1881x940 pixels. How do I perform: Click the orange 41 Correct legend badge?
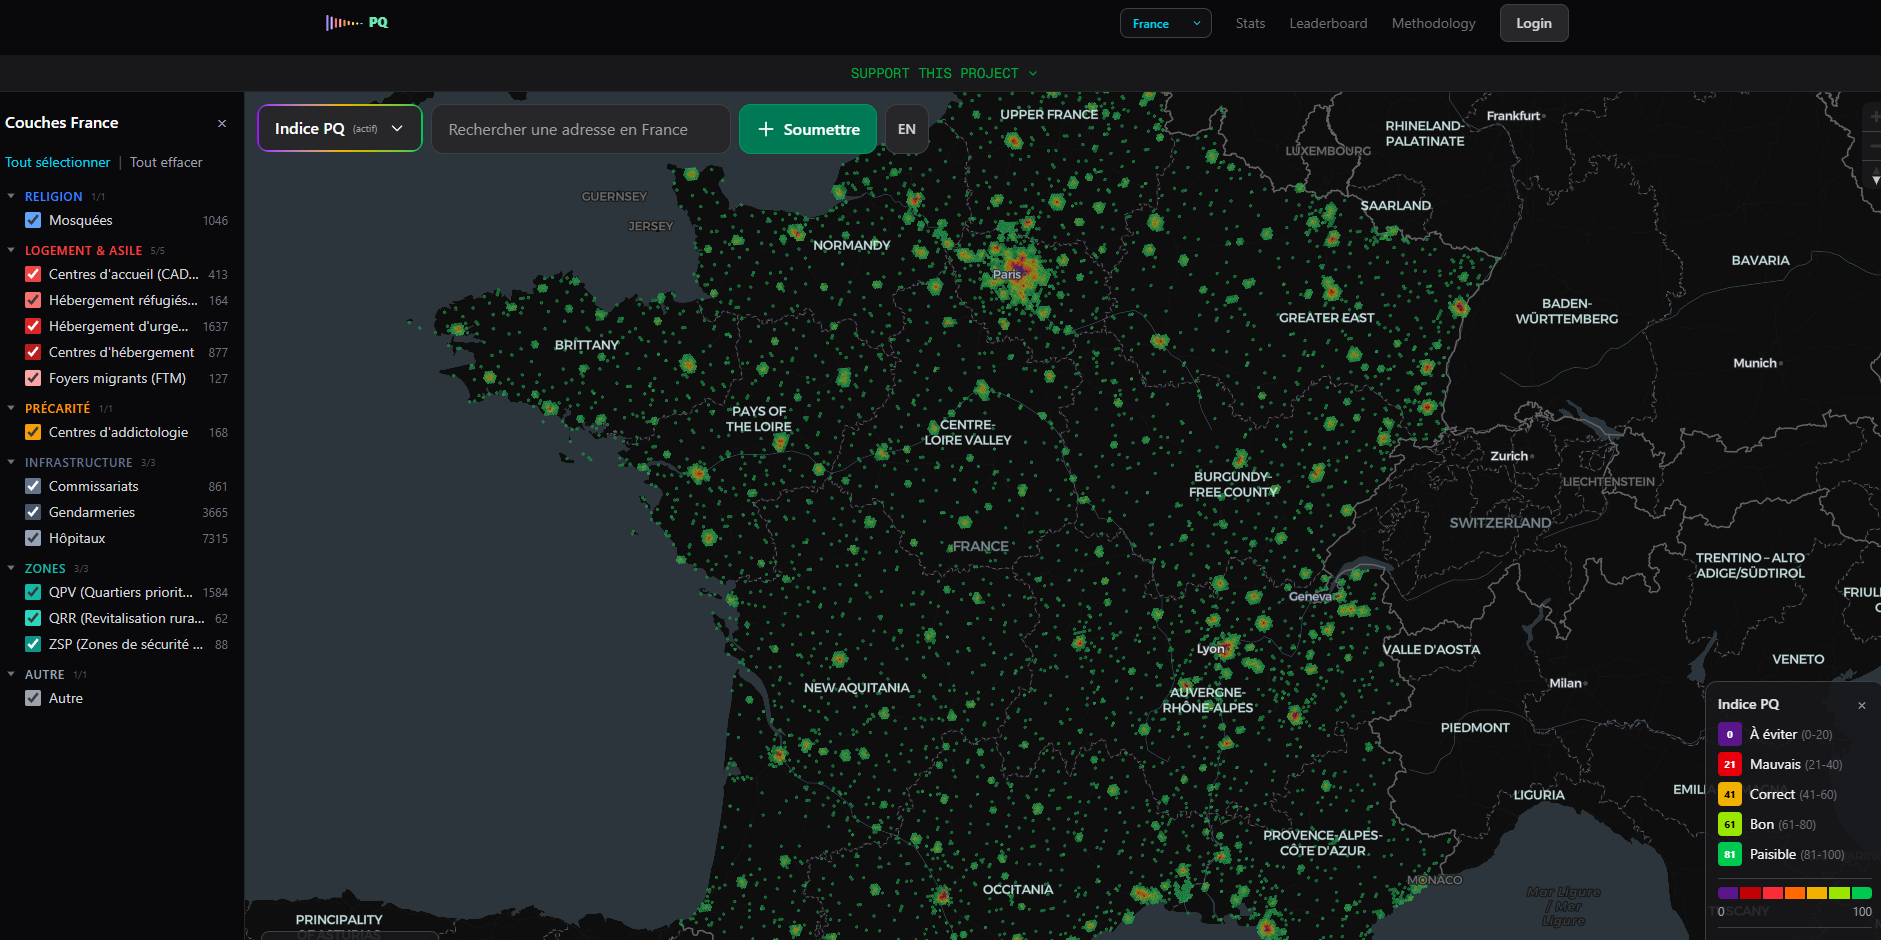[x=1730, y=794]
